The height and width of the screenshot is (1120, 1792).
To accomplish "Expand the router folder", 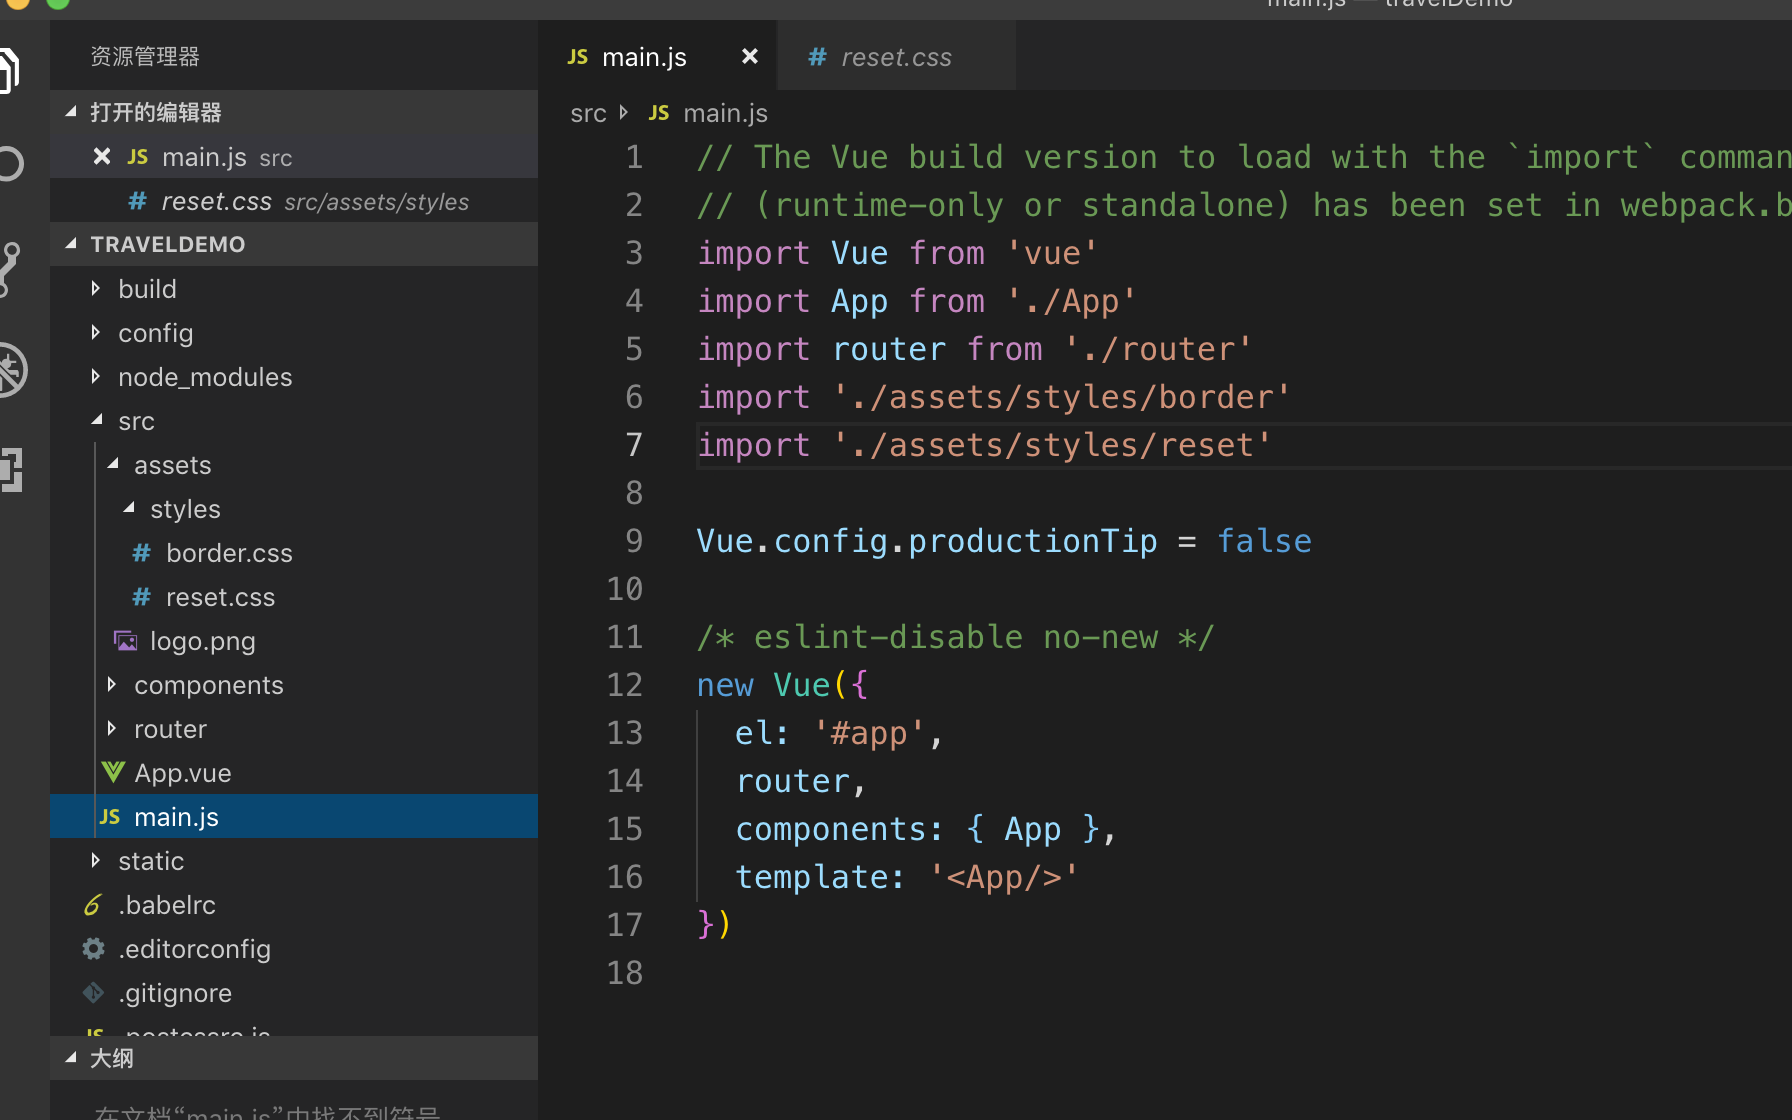I will (112, 728).
